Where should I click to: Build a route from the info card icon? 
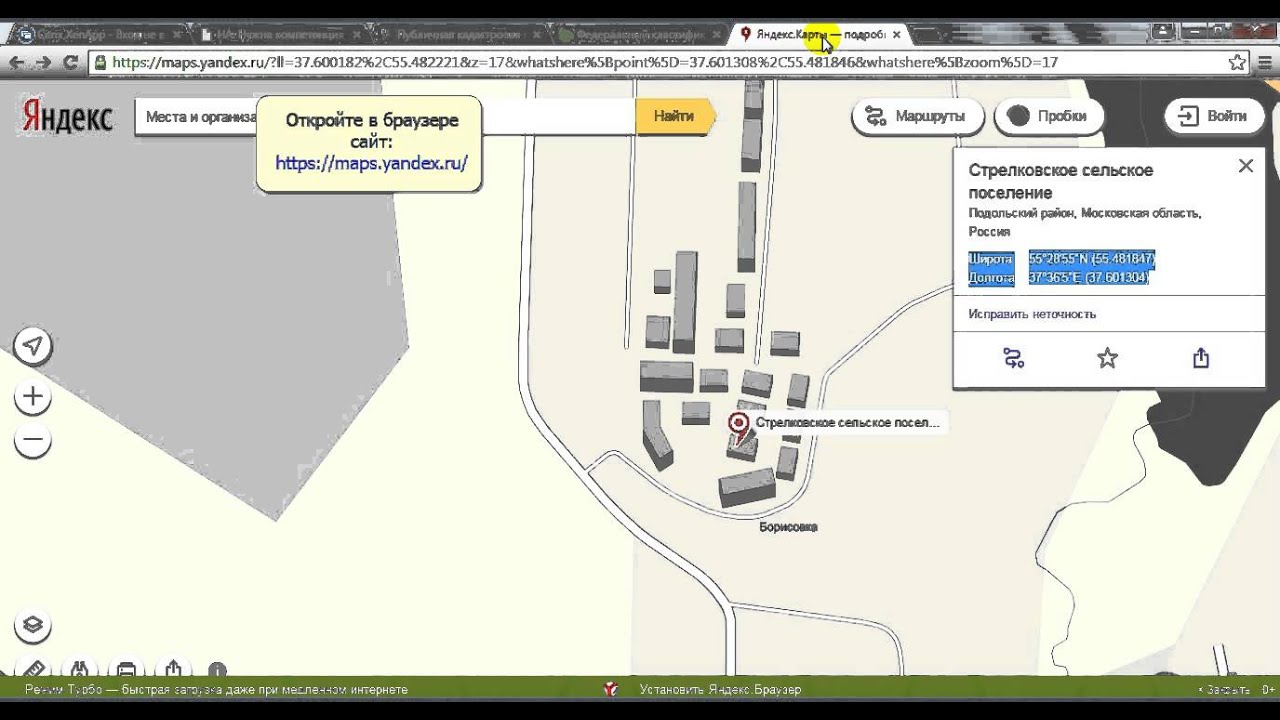(1014, 358)
